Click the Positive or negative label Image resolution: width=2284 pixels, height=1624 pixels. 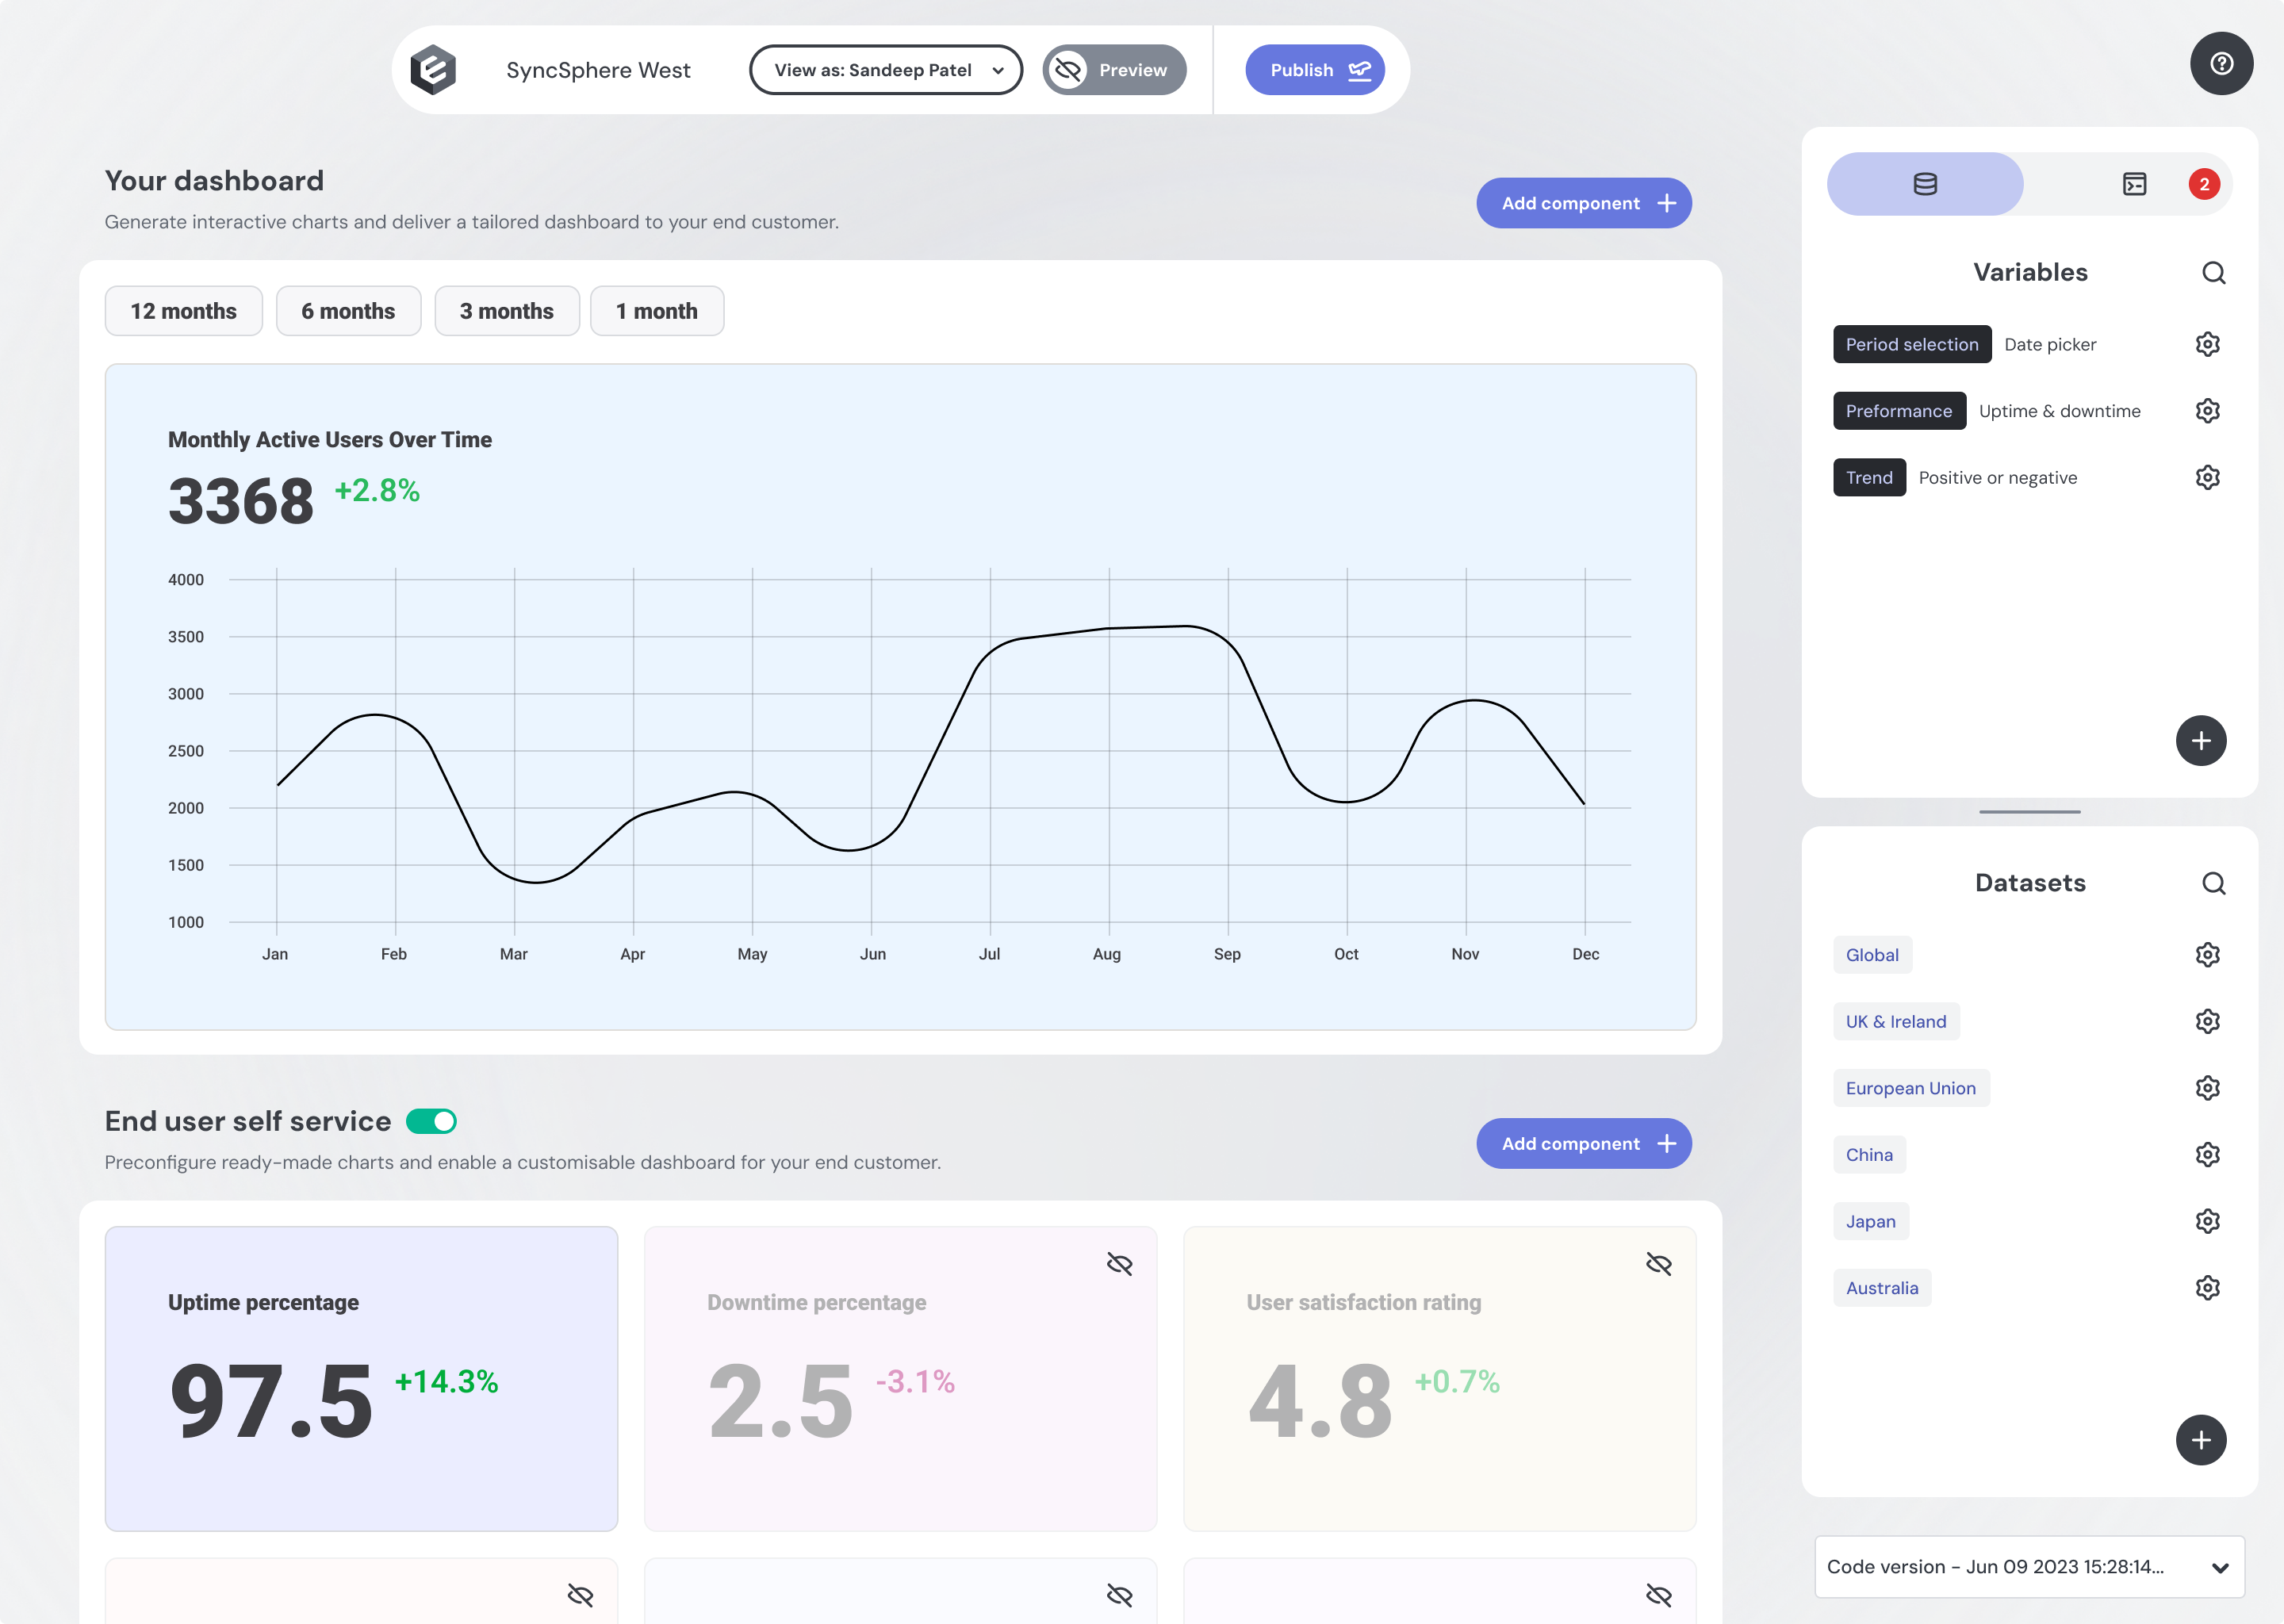coord(1998,478)
